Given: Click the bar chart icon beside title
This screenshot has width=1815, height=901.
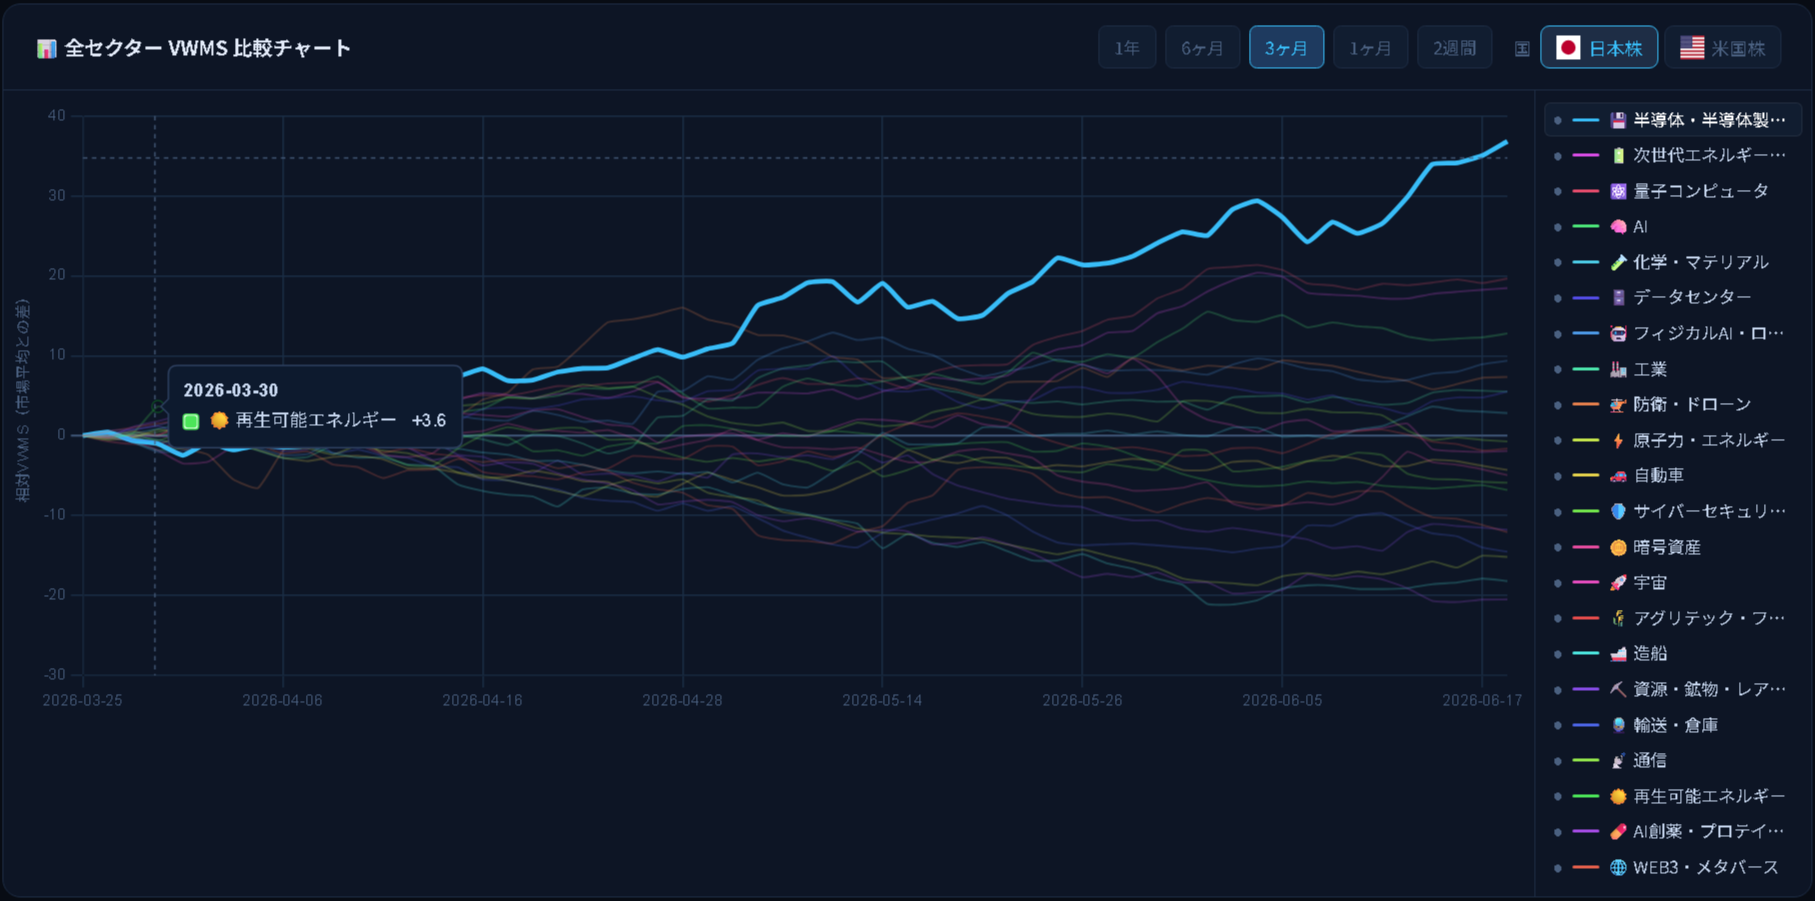Looking at the screenshot, I should (46, 48).
